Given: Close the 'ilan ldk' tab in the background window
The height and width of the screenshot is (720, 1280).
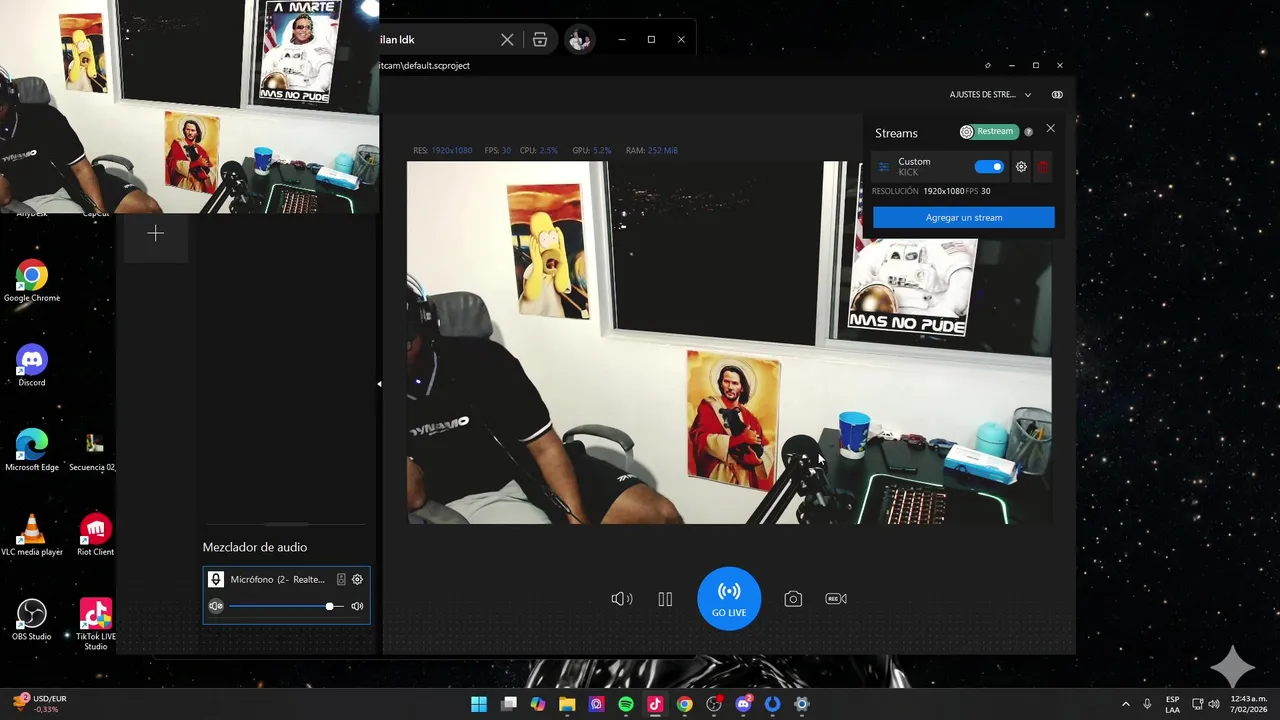Looking at the screenshot, I should 507,40.
